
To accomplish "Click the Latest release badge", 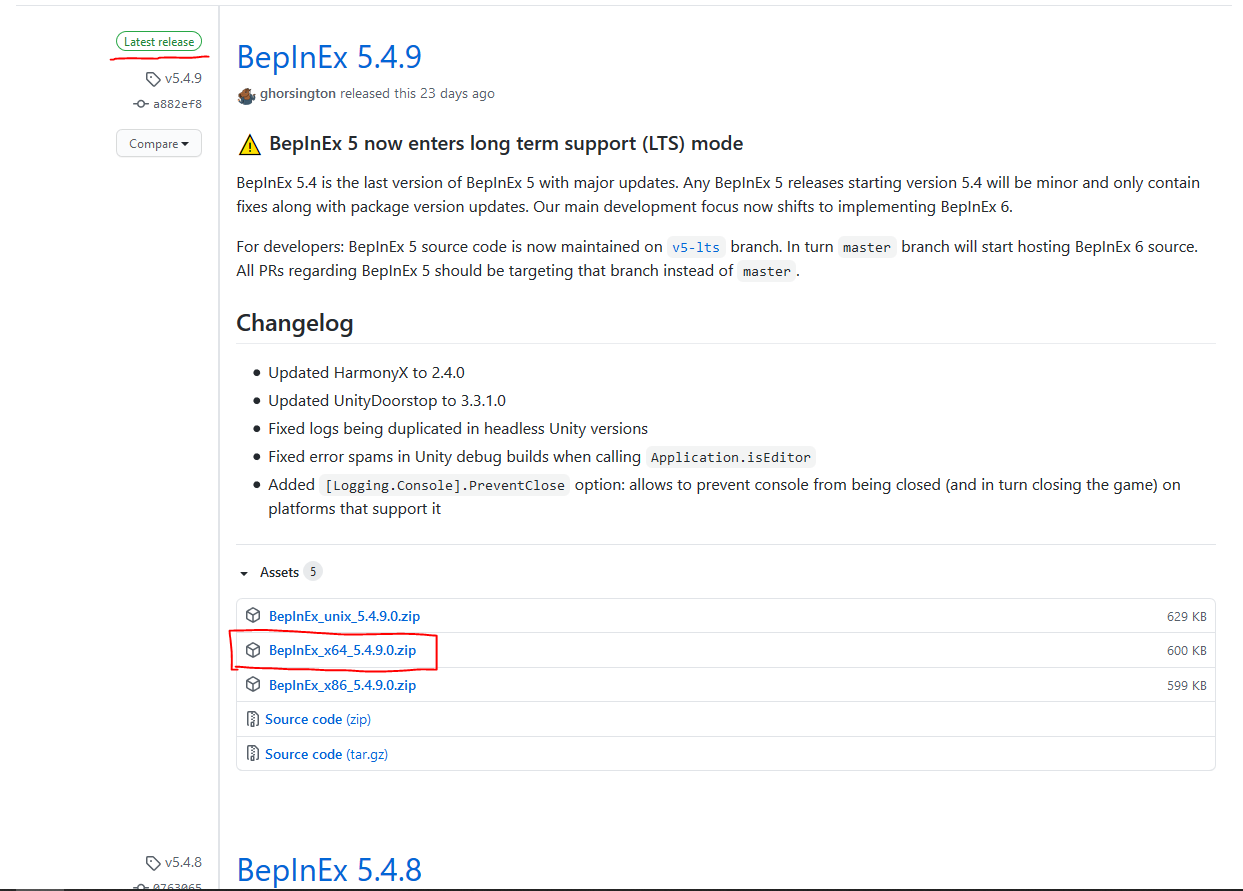I will 159,42.
